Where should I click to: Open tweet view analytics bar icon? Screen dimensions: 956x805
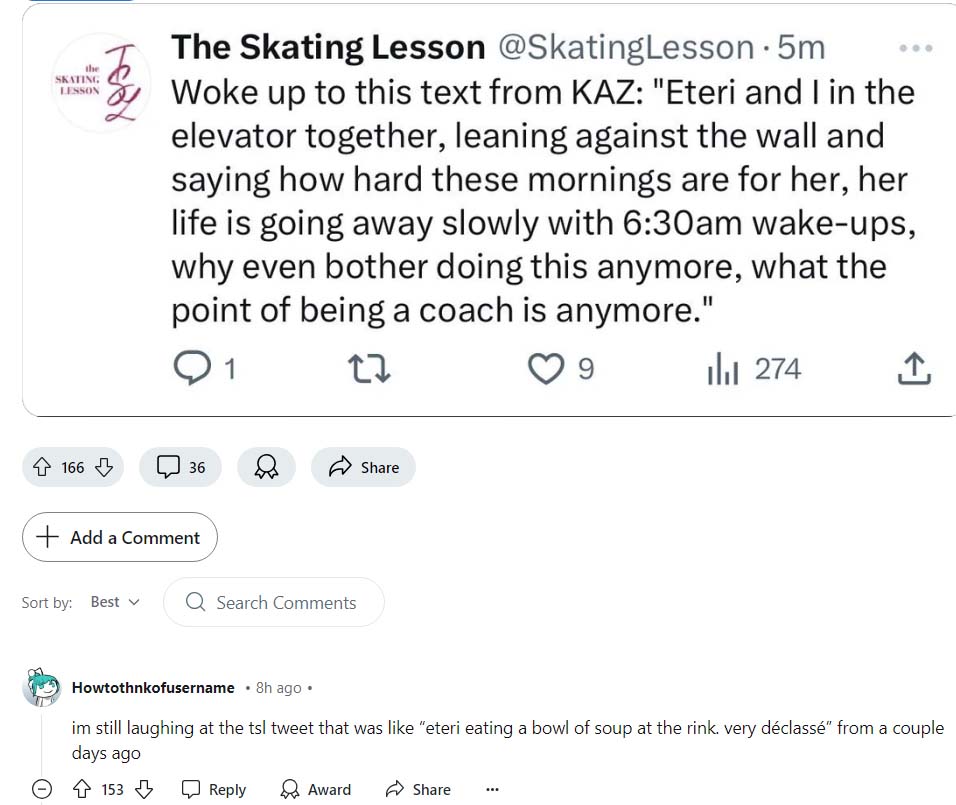click(722, 370)
